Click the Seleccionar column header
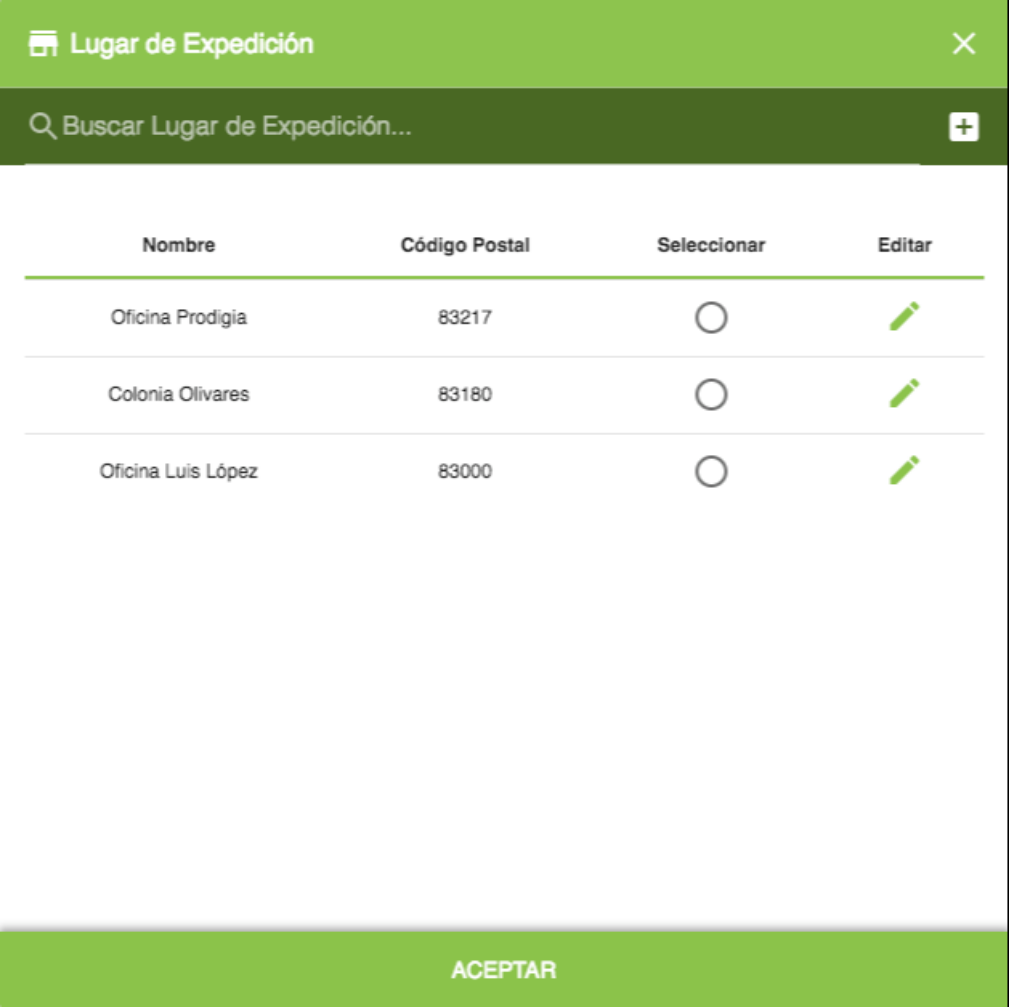The image size is (1009, 1007). click(x=711, y=245)
